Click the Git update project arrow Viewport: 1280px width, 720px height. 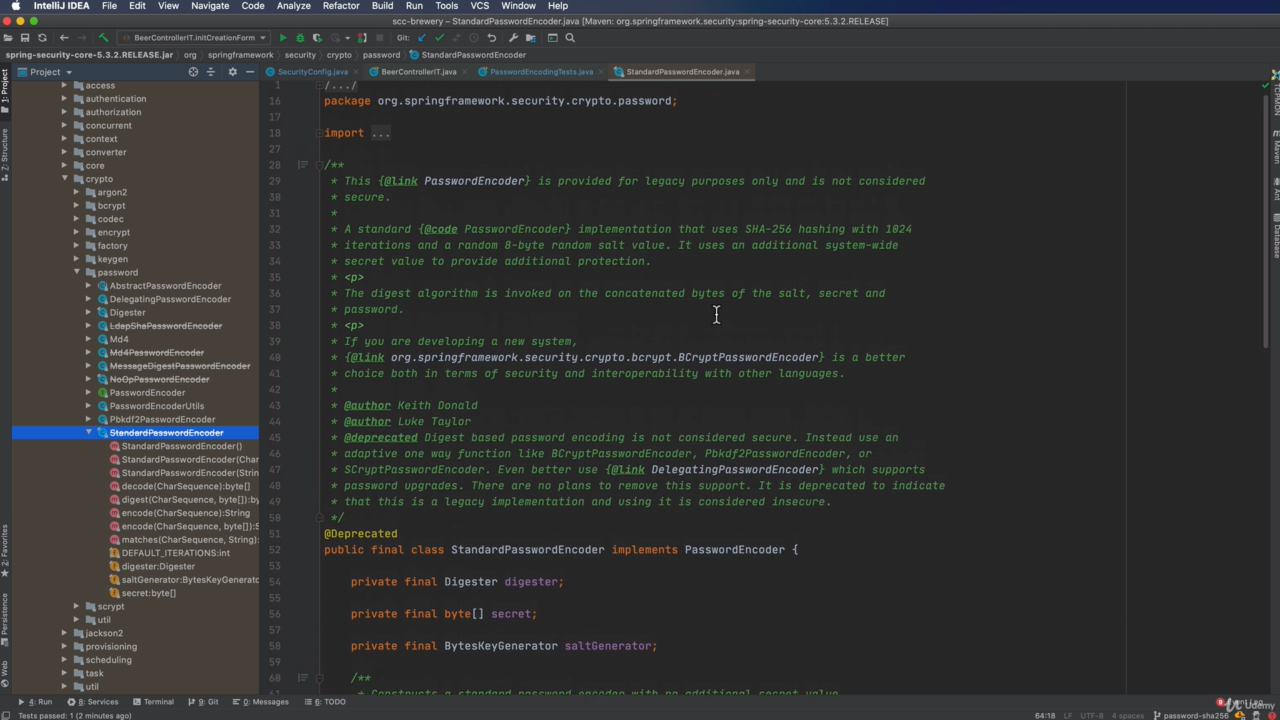pos(422,38)
